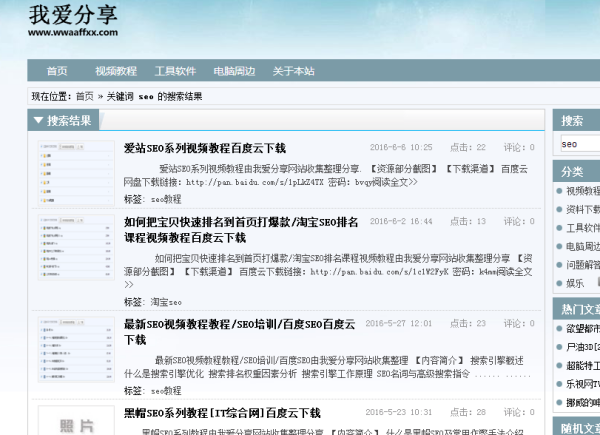This screenshot has width=600, height=435.
Task: Select the 点击: 13 count text
Action: coord(468,221)
